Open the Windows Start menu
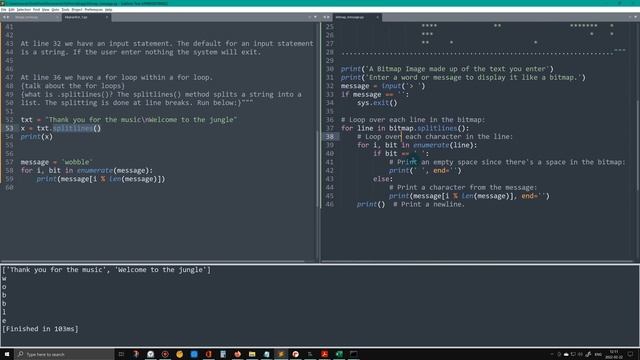The height and width of the screenshot is (360, 640). 7,354
